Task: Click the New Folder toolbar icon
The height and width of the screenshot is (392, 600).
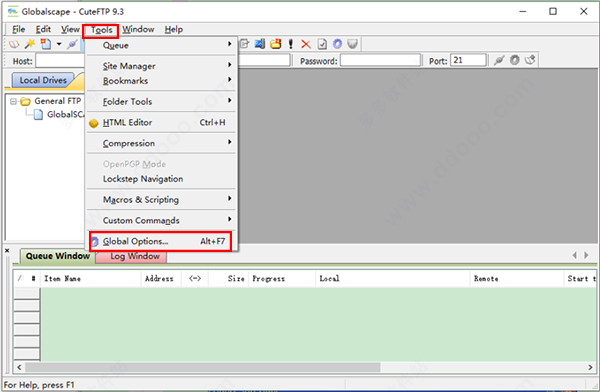Action: [x=276, y=44]
